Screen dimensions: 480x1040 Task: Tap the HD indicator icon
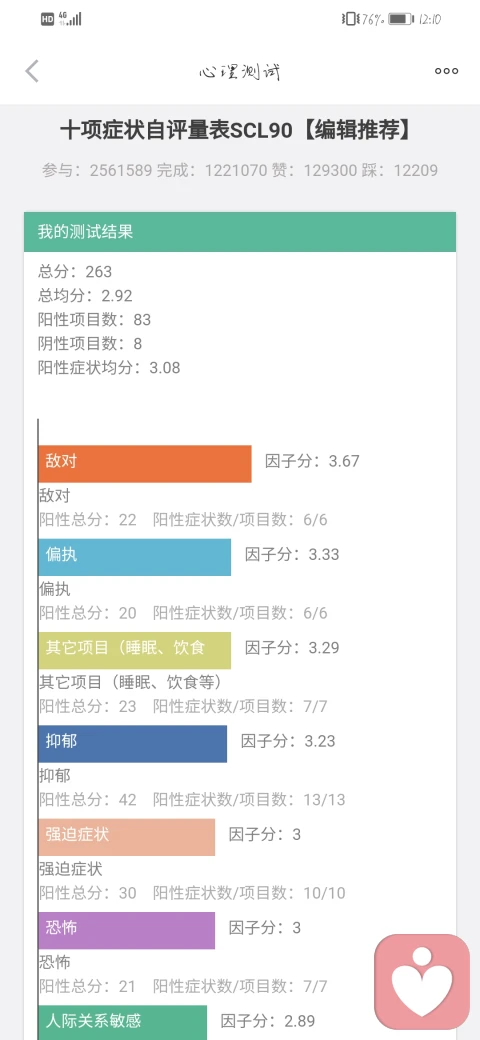[47, 19]
